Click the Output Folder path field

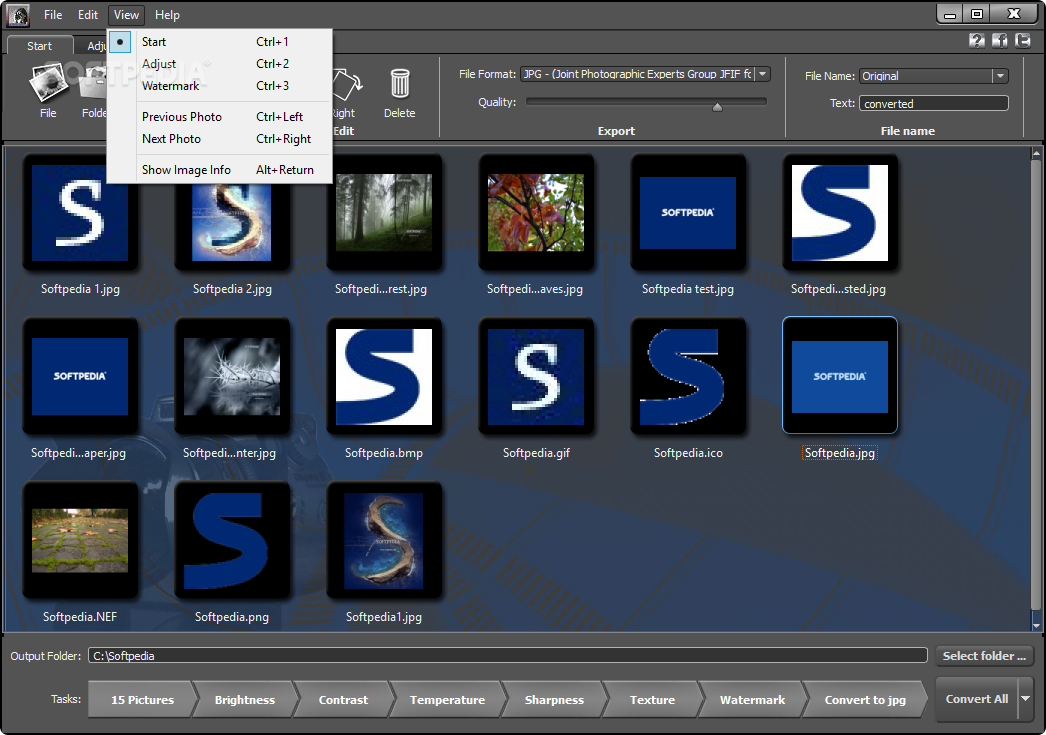pos(508,656)
